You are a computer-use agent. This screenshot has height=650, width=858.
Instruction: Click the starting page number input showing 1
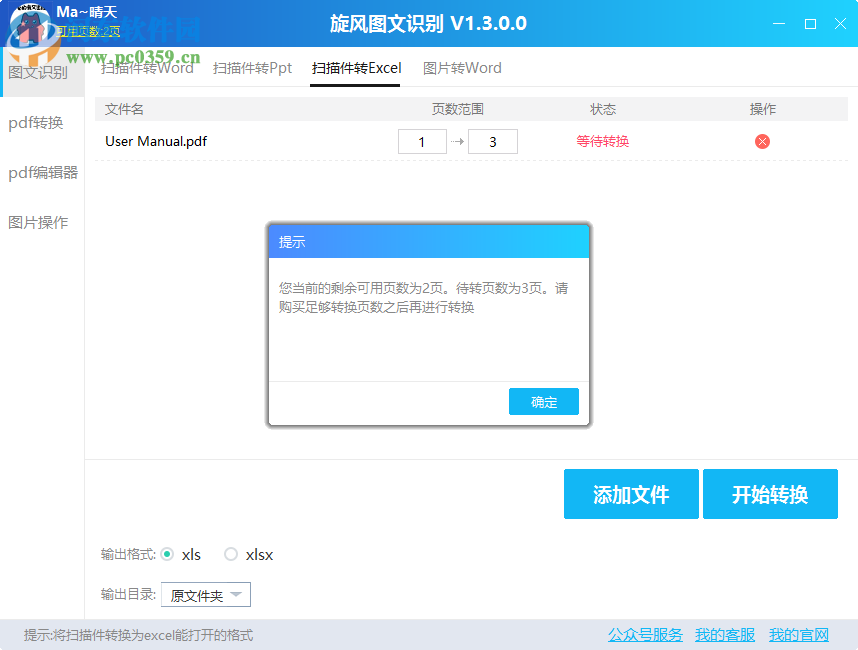422,141
